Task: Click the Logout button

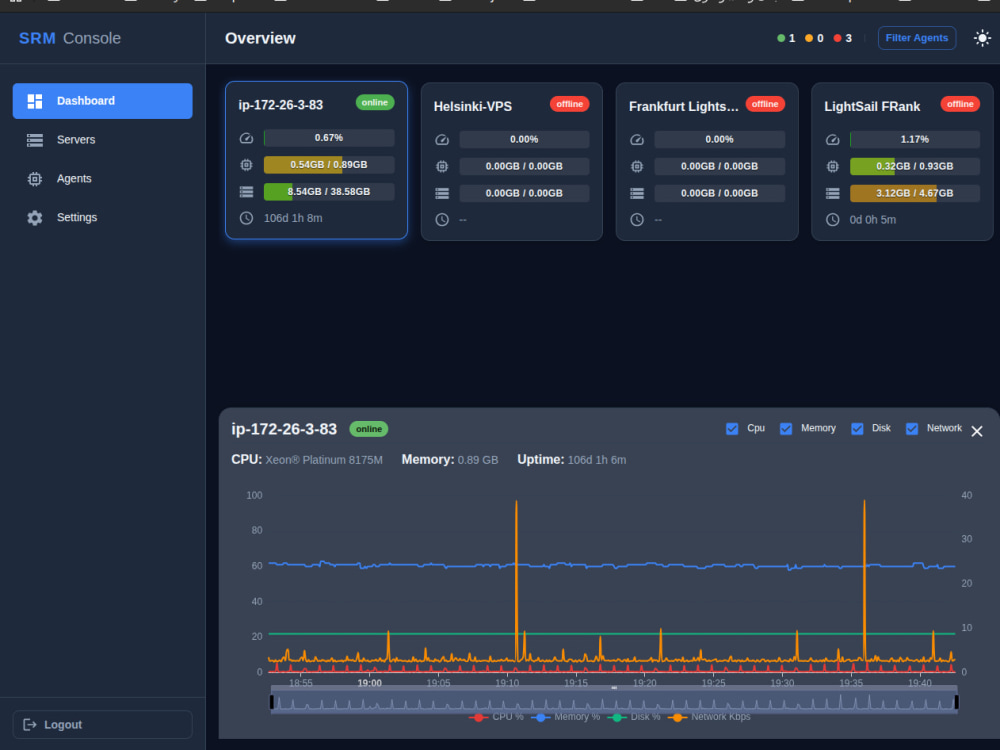Action: [x=102, y=724]
